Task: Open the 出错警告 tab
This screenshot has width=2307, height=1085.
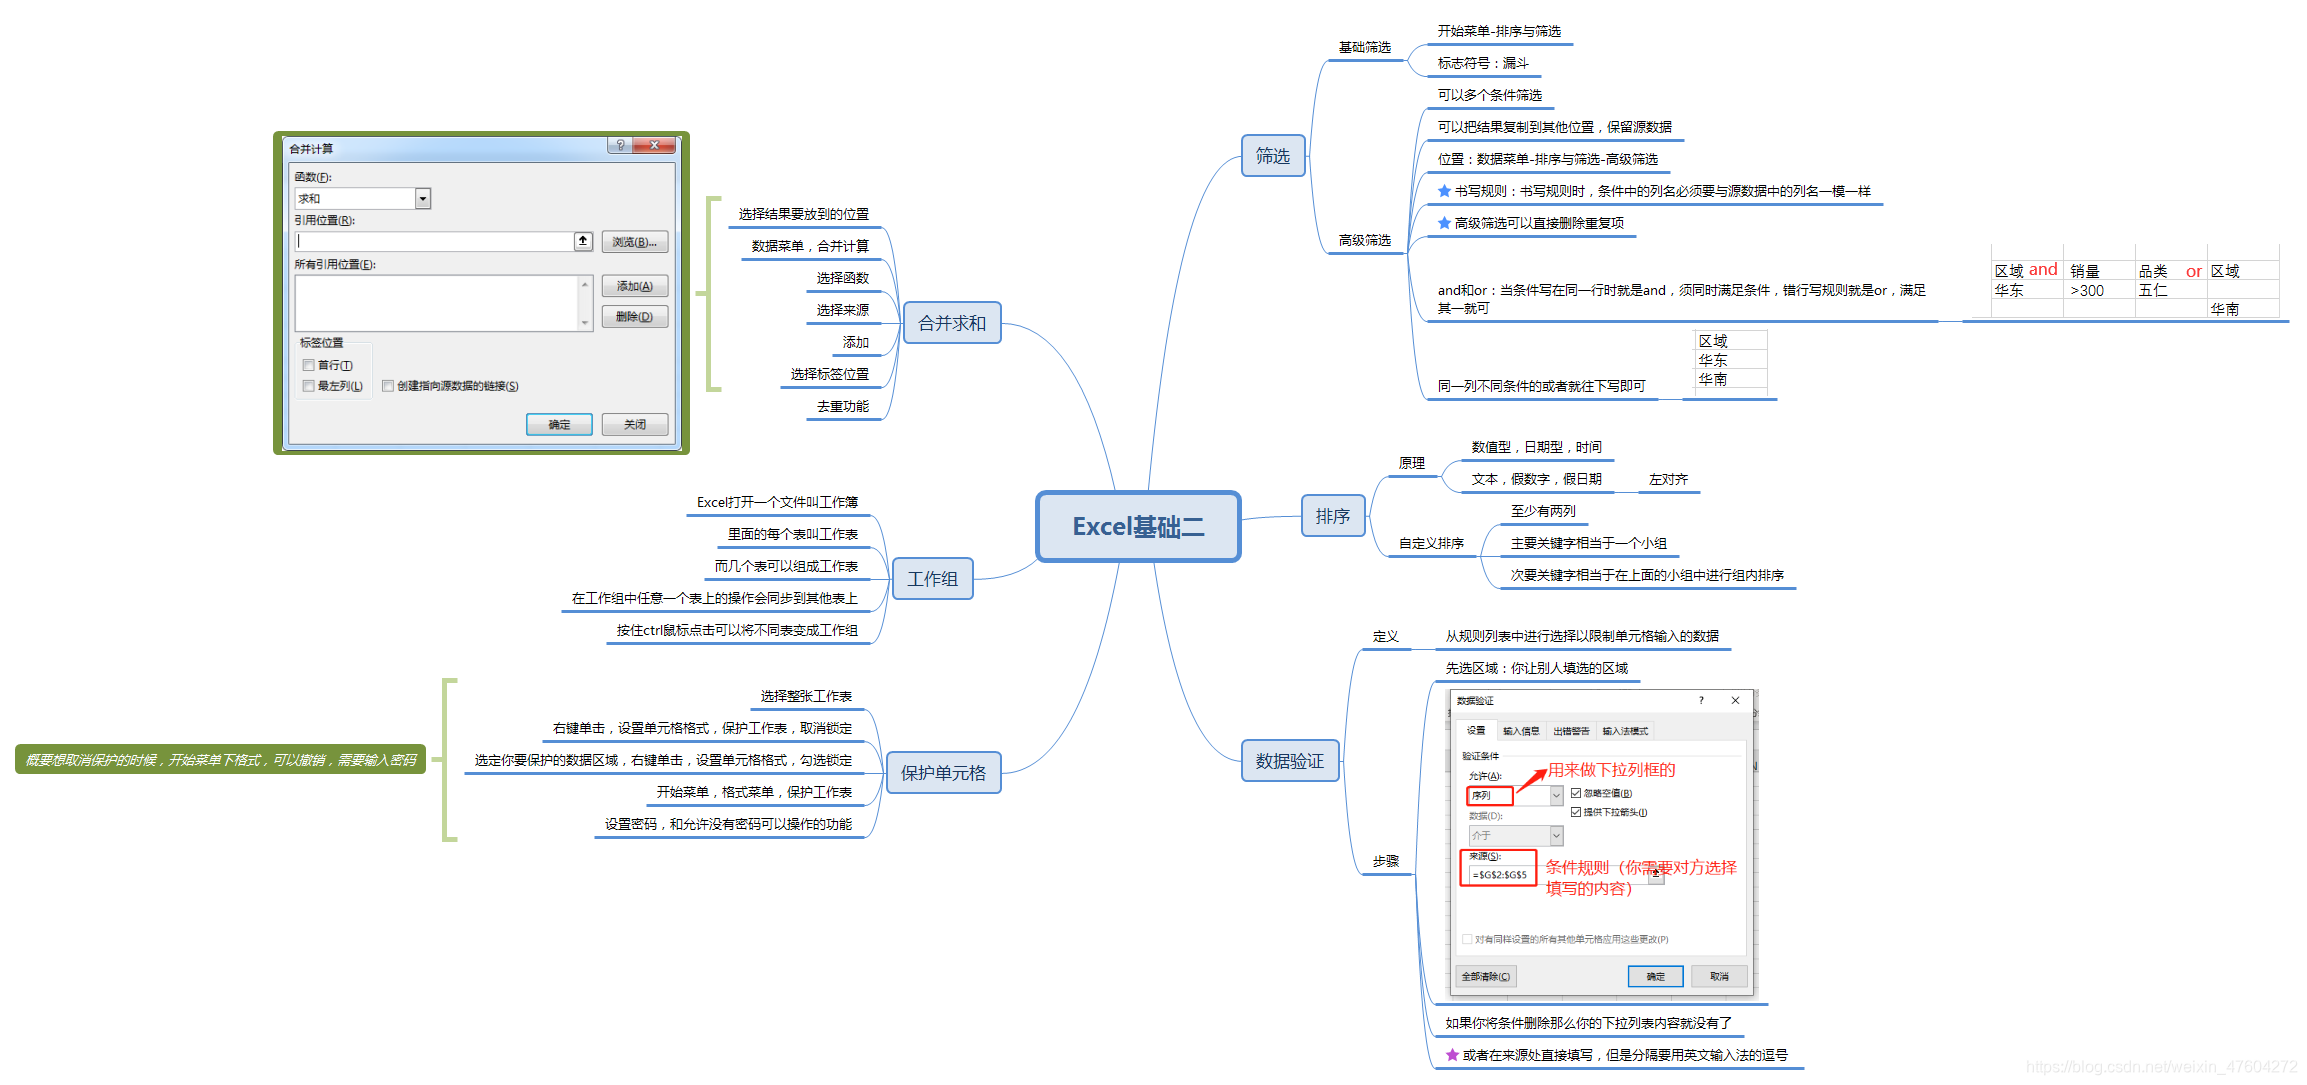Action: [1571, 731]
